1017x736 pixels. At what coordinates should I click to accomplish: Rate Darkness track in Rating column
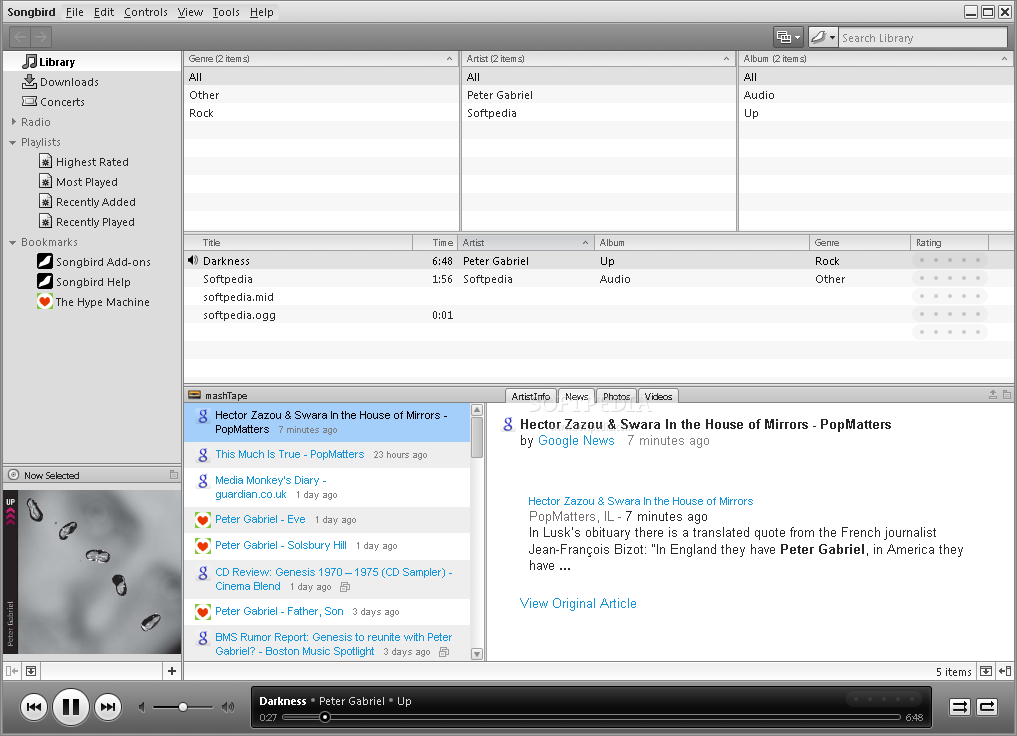click(950, 261)
